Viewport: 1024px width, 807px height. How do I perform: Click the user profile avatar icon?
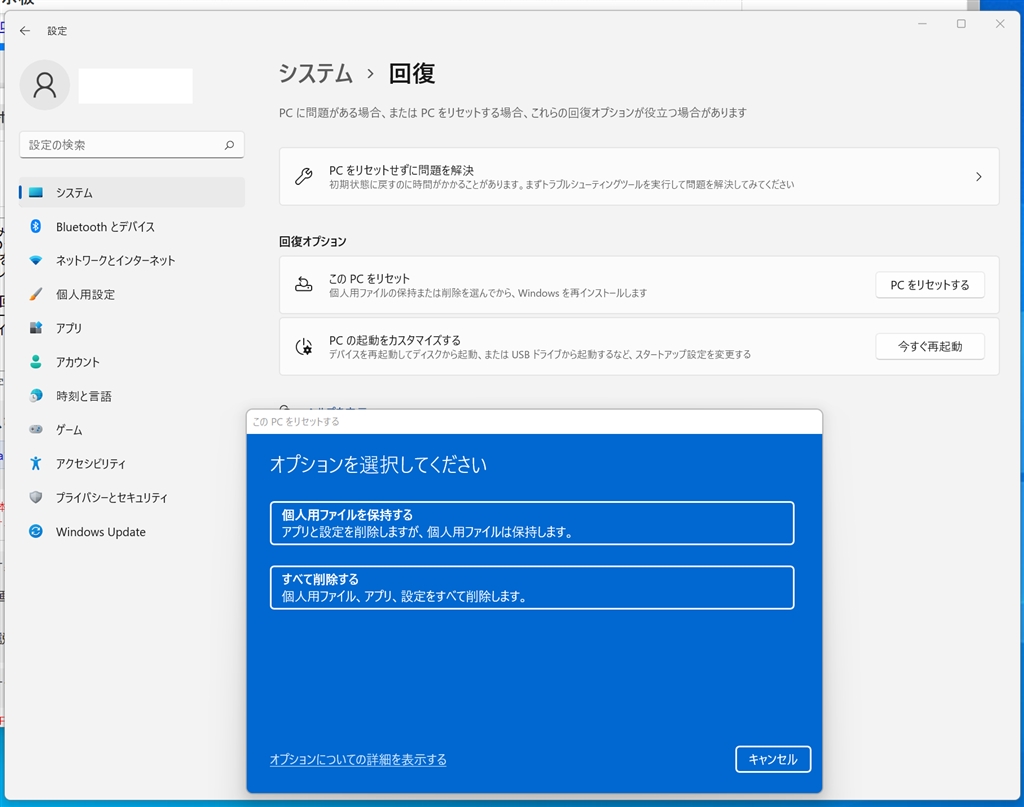[x=44, y=85]
